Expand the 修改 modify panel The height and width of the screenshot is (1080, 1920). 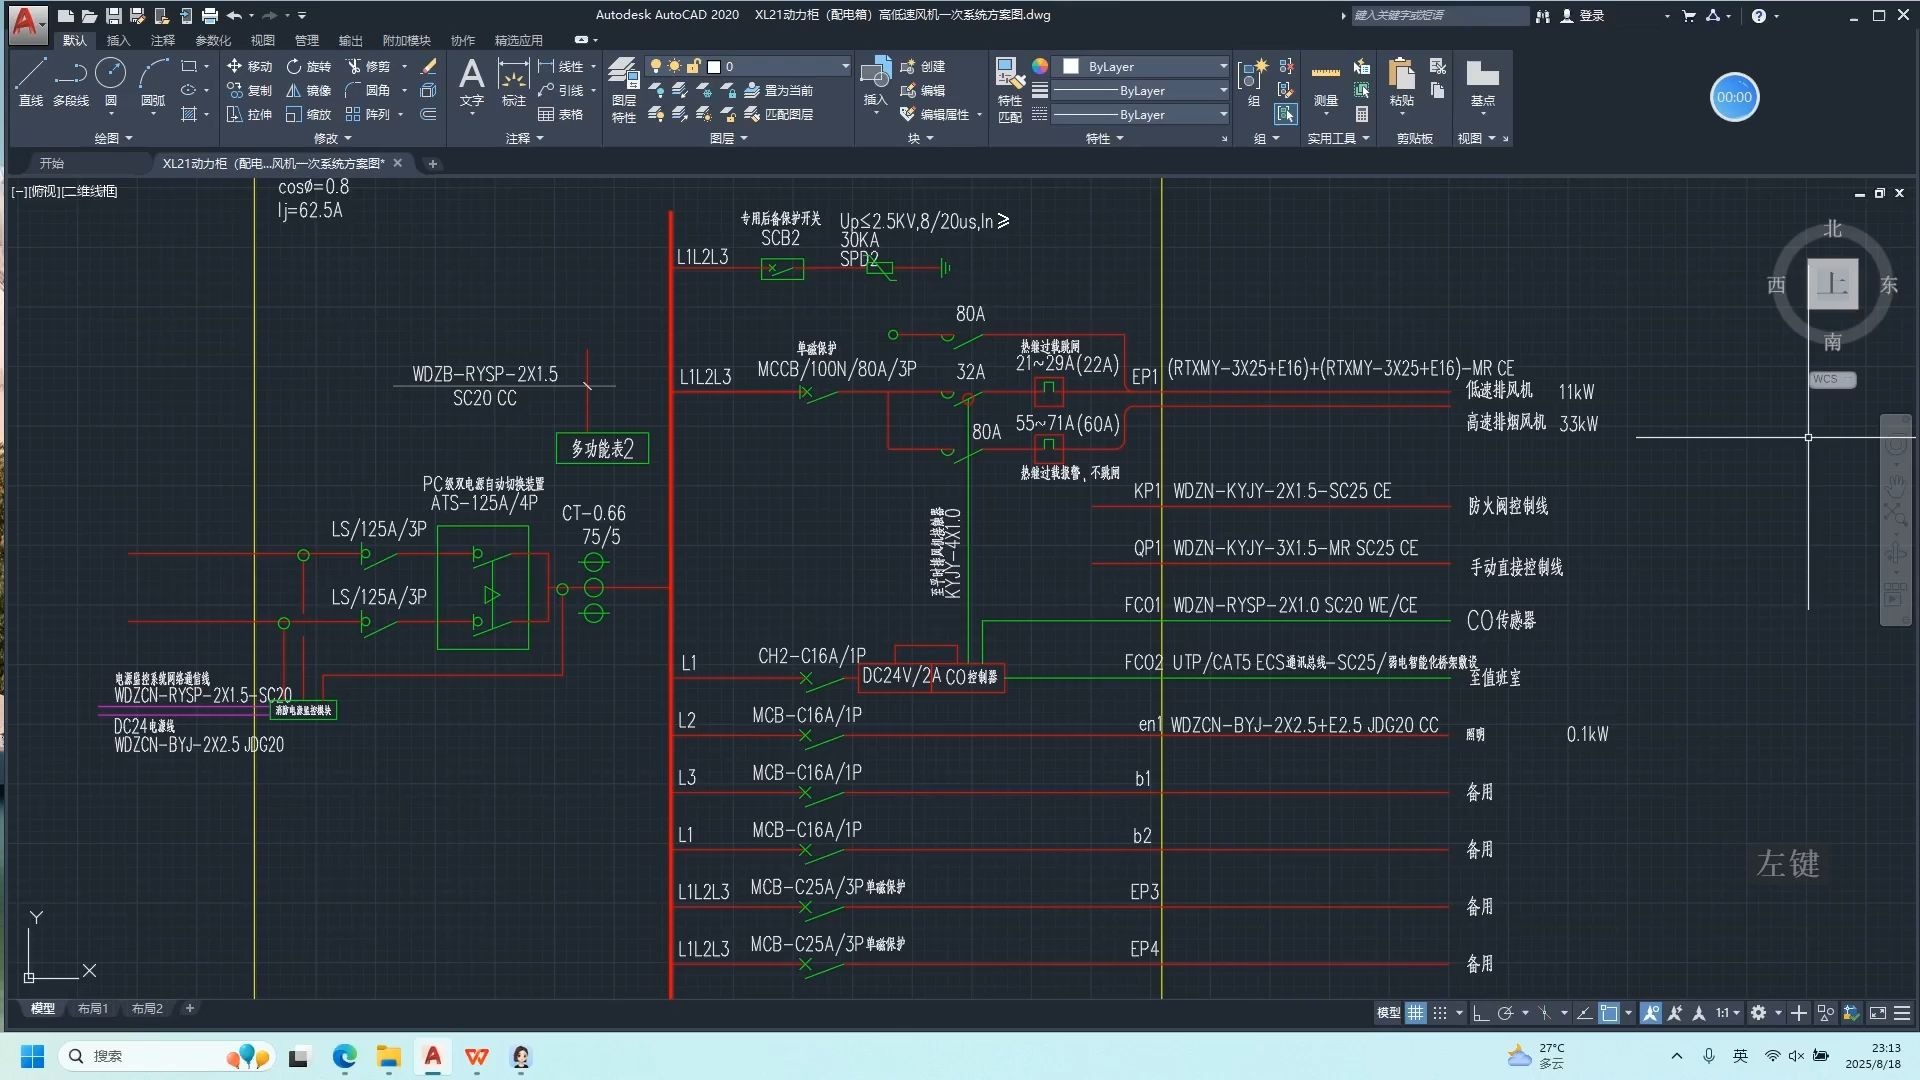[333, 138]
